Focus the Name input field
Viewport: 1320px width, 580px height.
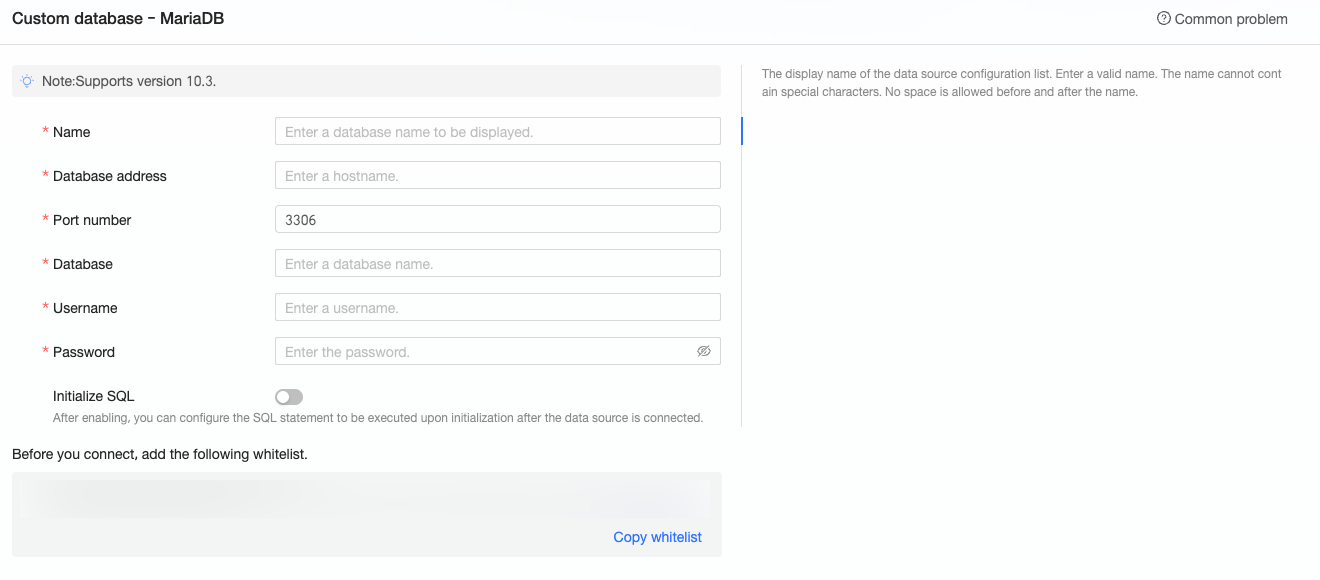tap(497, 131)
